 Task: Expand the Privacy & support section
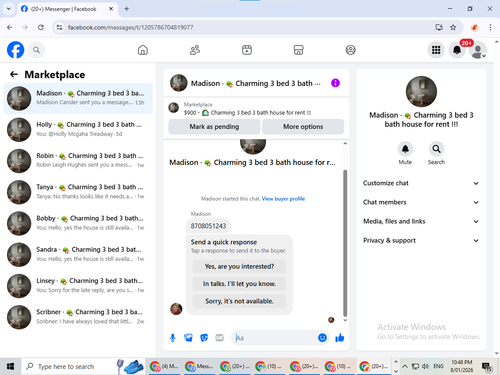(x=421, y=240)
